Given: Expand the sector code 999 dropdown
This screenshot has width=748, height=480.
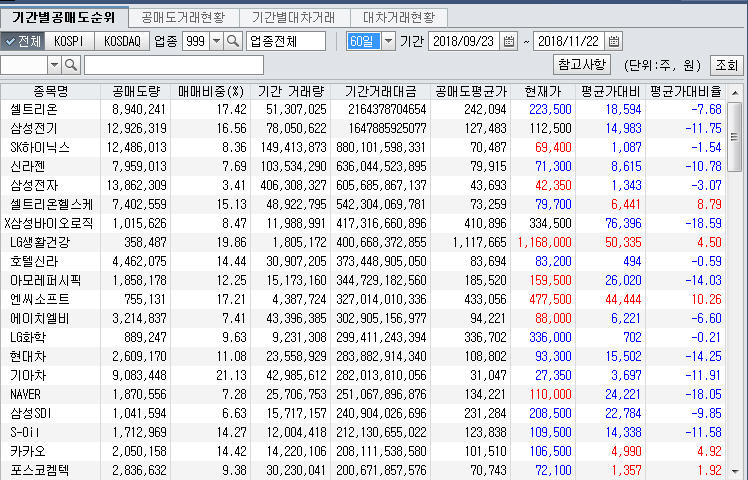Looking at the screenshot, I should (217, 41).
